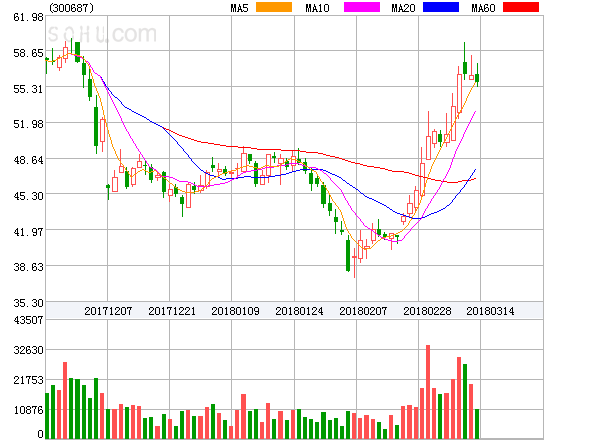Select the MA5 legend label
Image resolution: width=600 pixels, height=440 pixels.
(x=240, y=8)
